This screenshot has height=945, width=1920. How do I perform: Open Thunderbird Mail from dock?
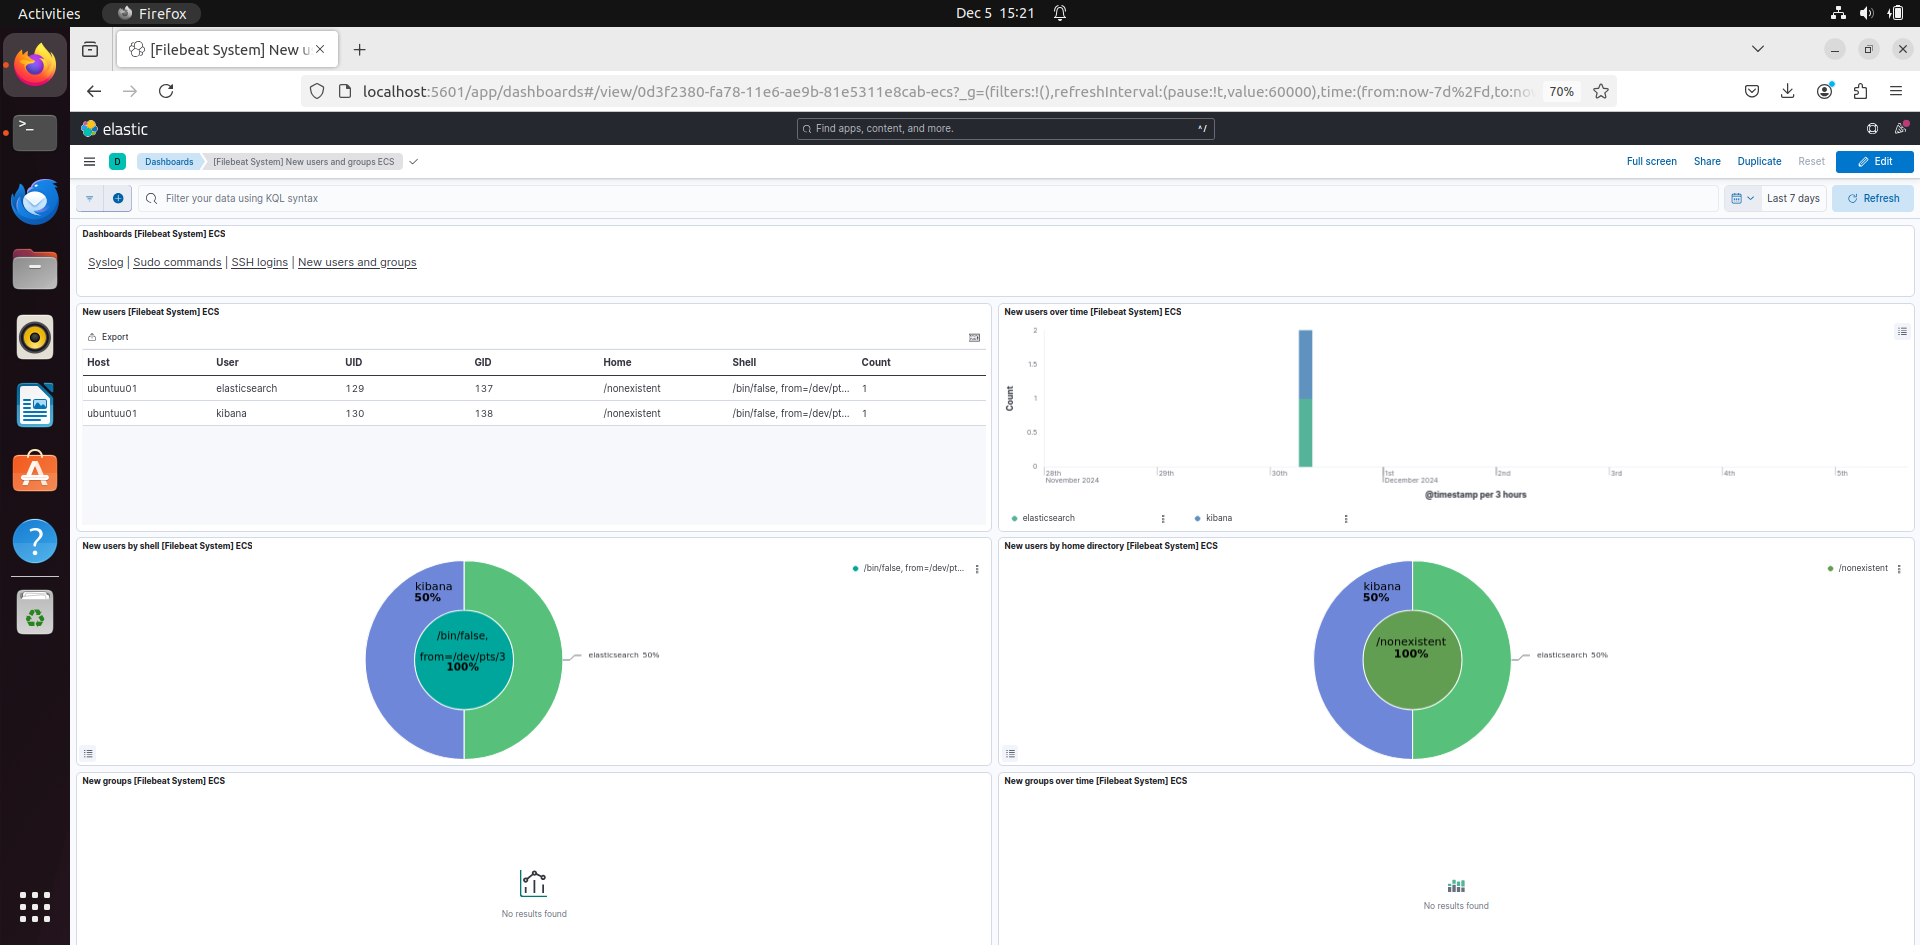click(x=35, y=201)
